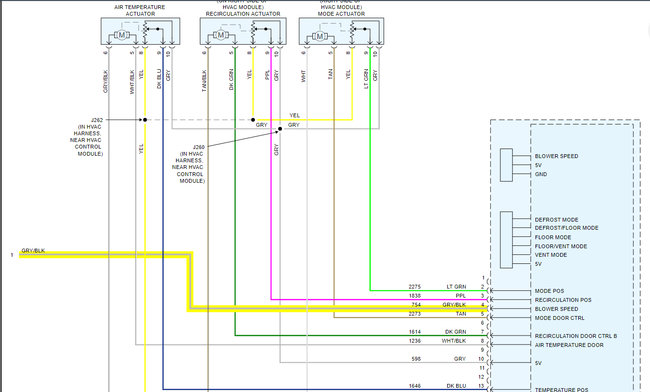Click the 'MODE POS' pin label

click(549, 291)
